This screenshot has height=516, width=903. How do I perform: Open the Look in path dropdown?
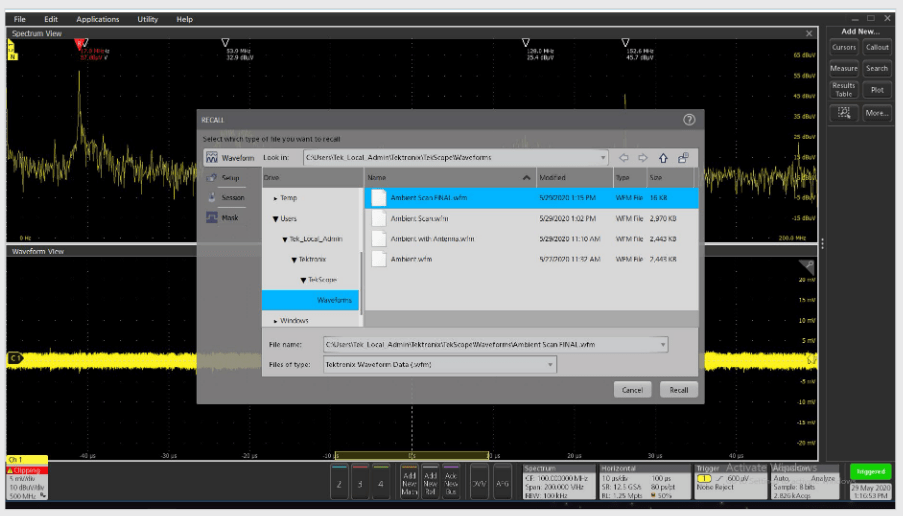point(603,157)
